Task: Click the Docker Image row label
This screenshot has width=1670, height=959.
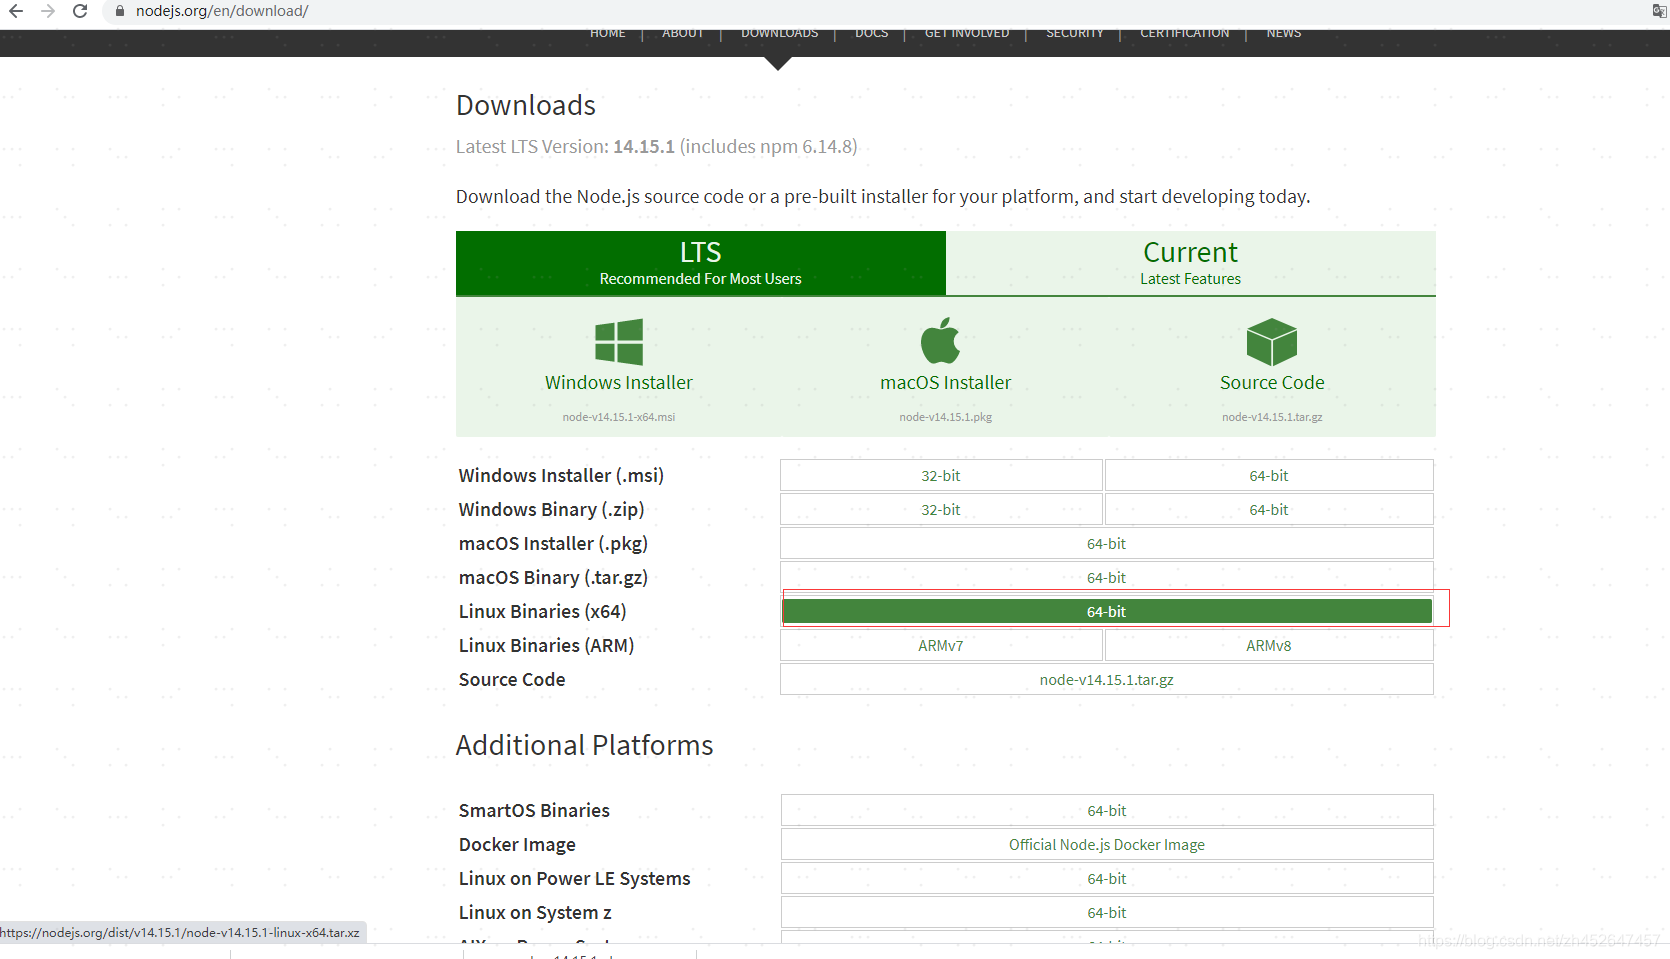Action: click(517, 845)
